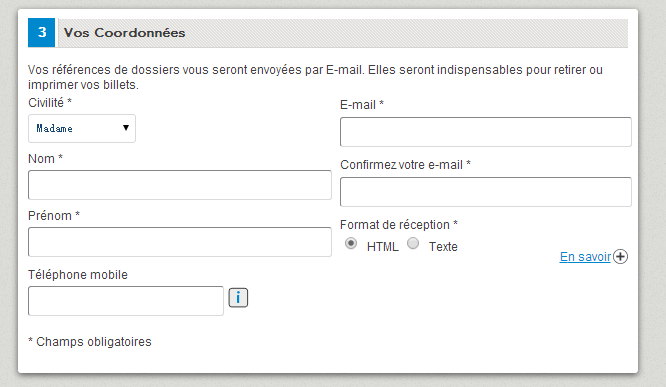Viewport: 666px width, 387px height.
Task: Click the info icon beside mobile phone field
Action: click(x=238, y=297)
